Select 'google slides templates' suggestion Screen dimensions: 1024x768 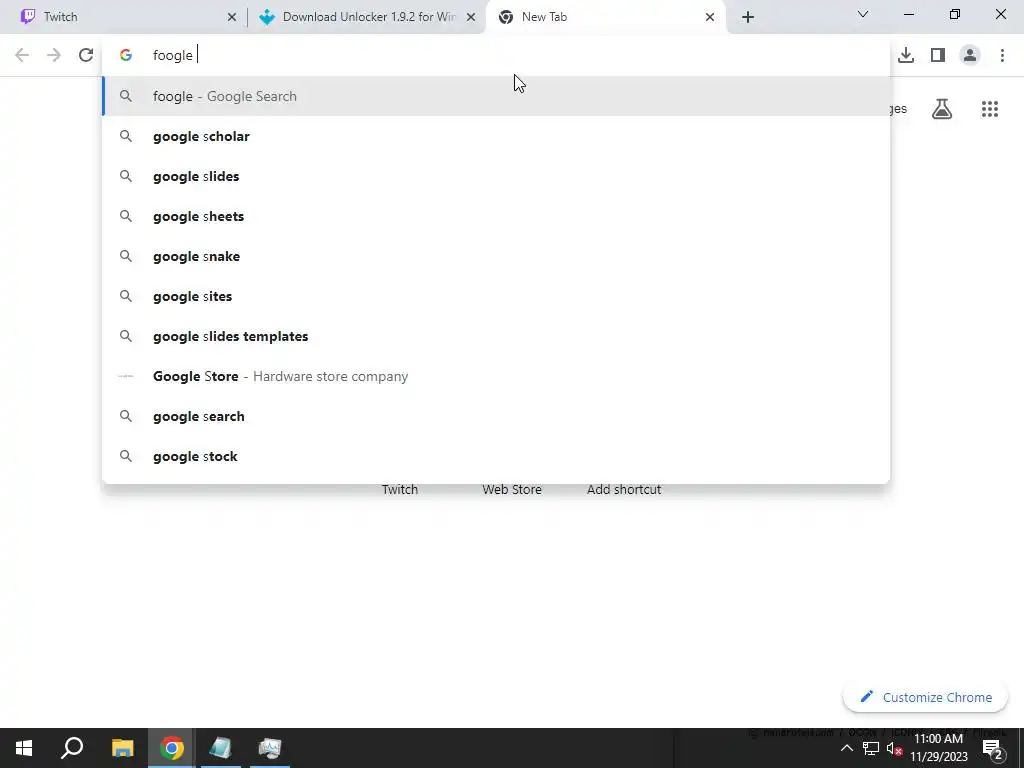coord(496,336)
